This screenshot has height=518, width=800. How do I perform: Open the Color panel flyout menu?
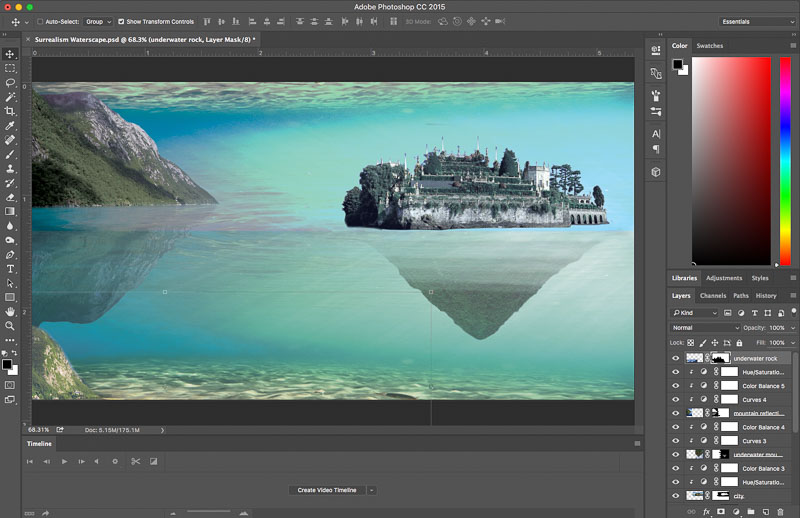click(x=793, y=45)
